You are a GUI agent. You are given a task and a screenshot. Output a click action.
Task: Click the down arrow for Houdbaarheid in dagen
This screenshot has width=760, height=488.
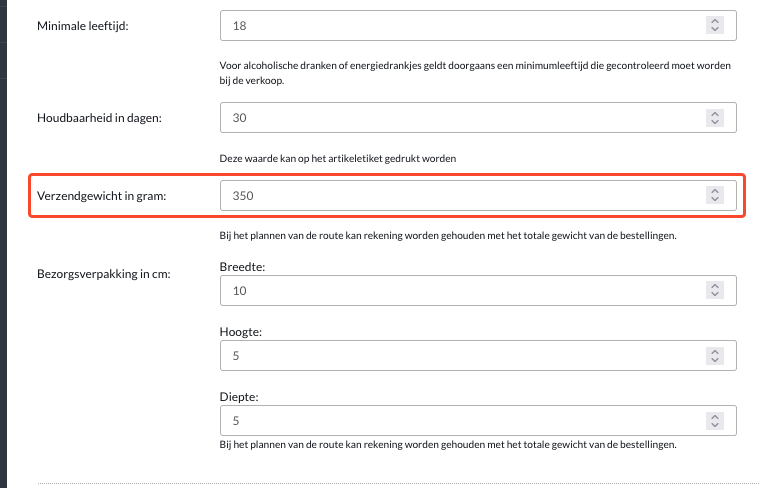click(715, 122)
